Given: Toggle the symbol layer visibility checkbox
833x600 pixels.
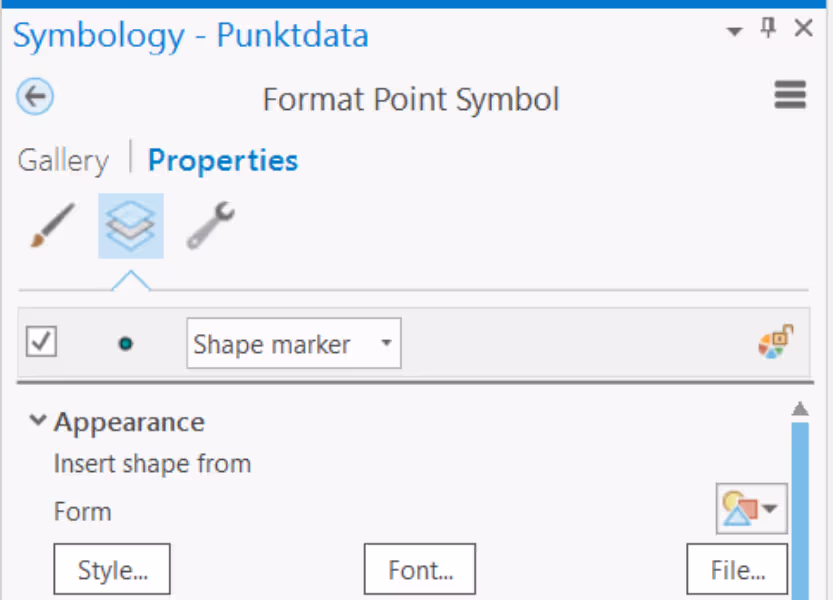Looking at the screenshot, I should (41, 342).
